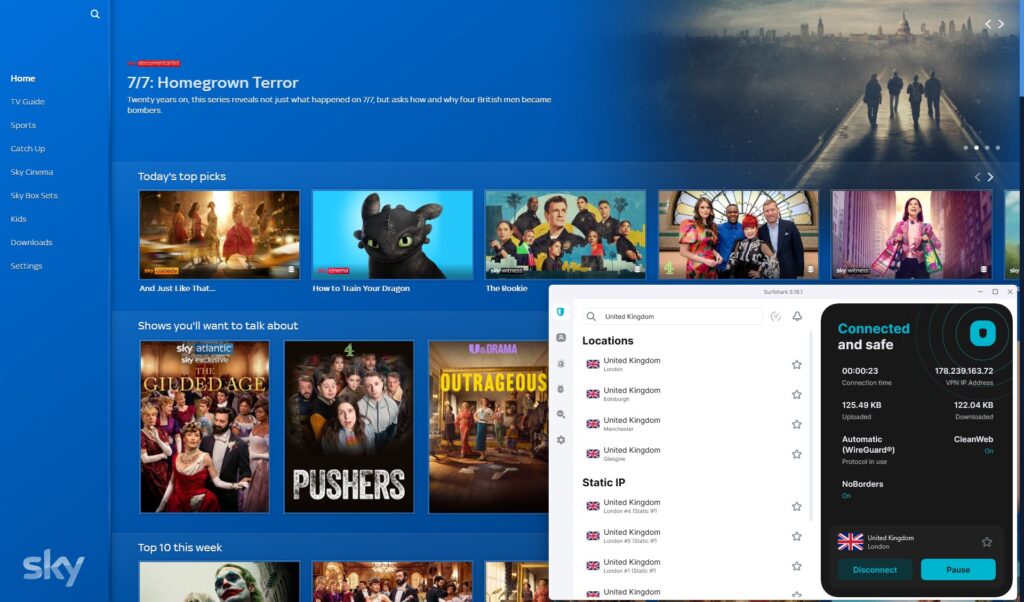This screenshot has width=1024, height=602.
Task: Open the Outrageous poster
Action: [x=488, y=426]
